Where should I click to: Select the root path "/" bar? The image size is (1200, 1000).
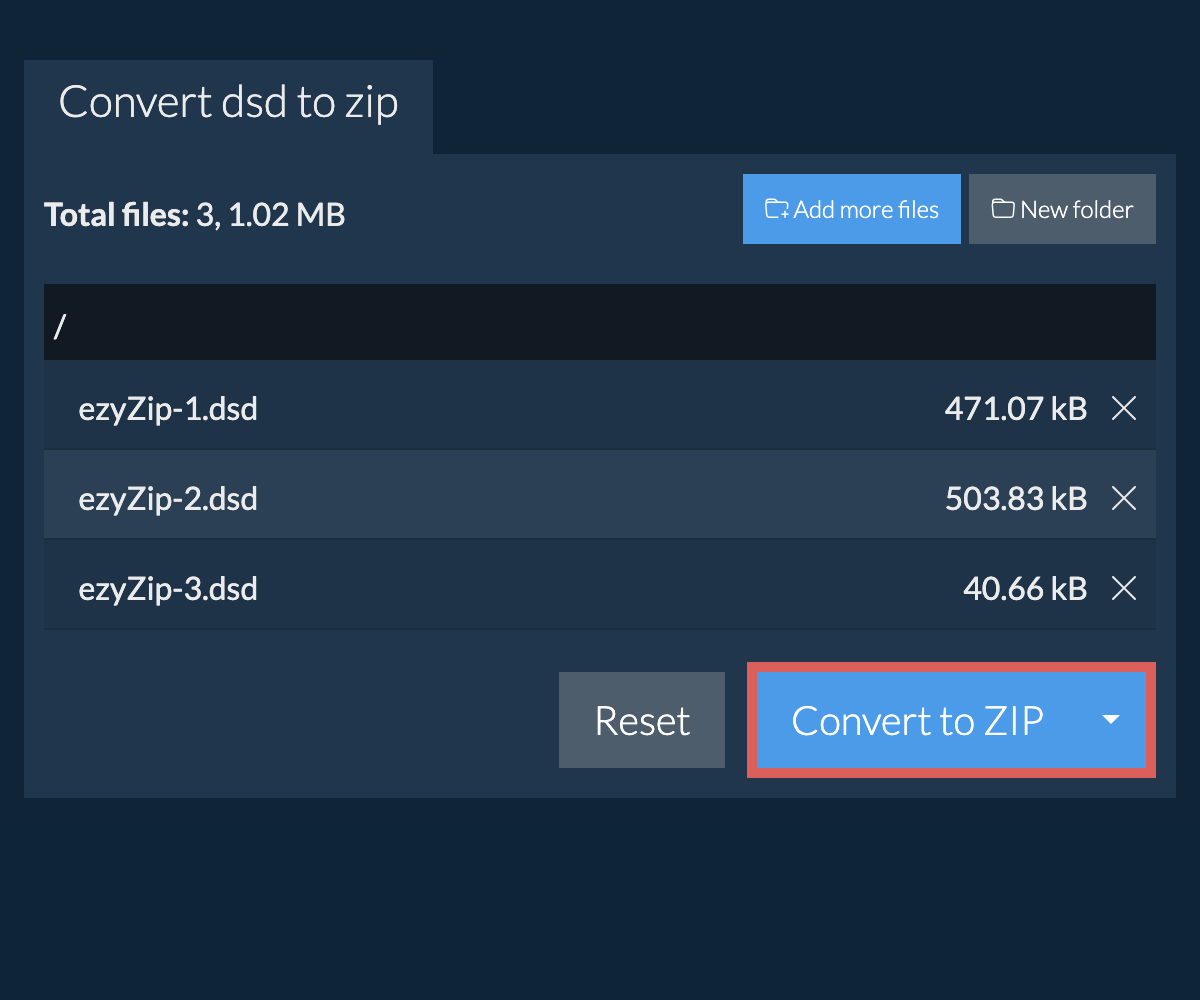(600, 323)
